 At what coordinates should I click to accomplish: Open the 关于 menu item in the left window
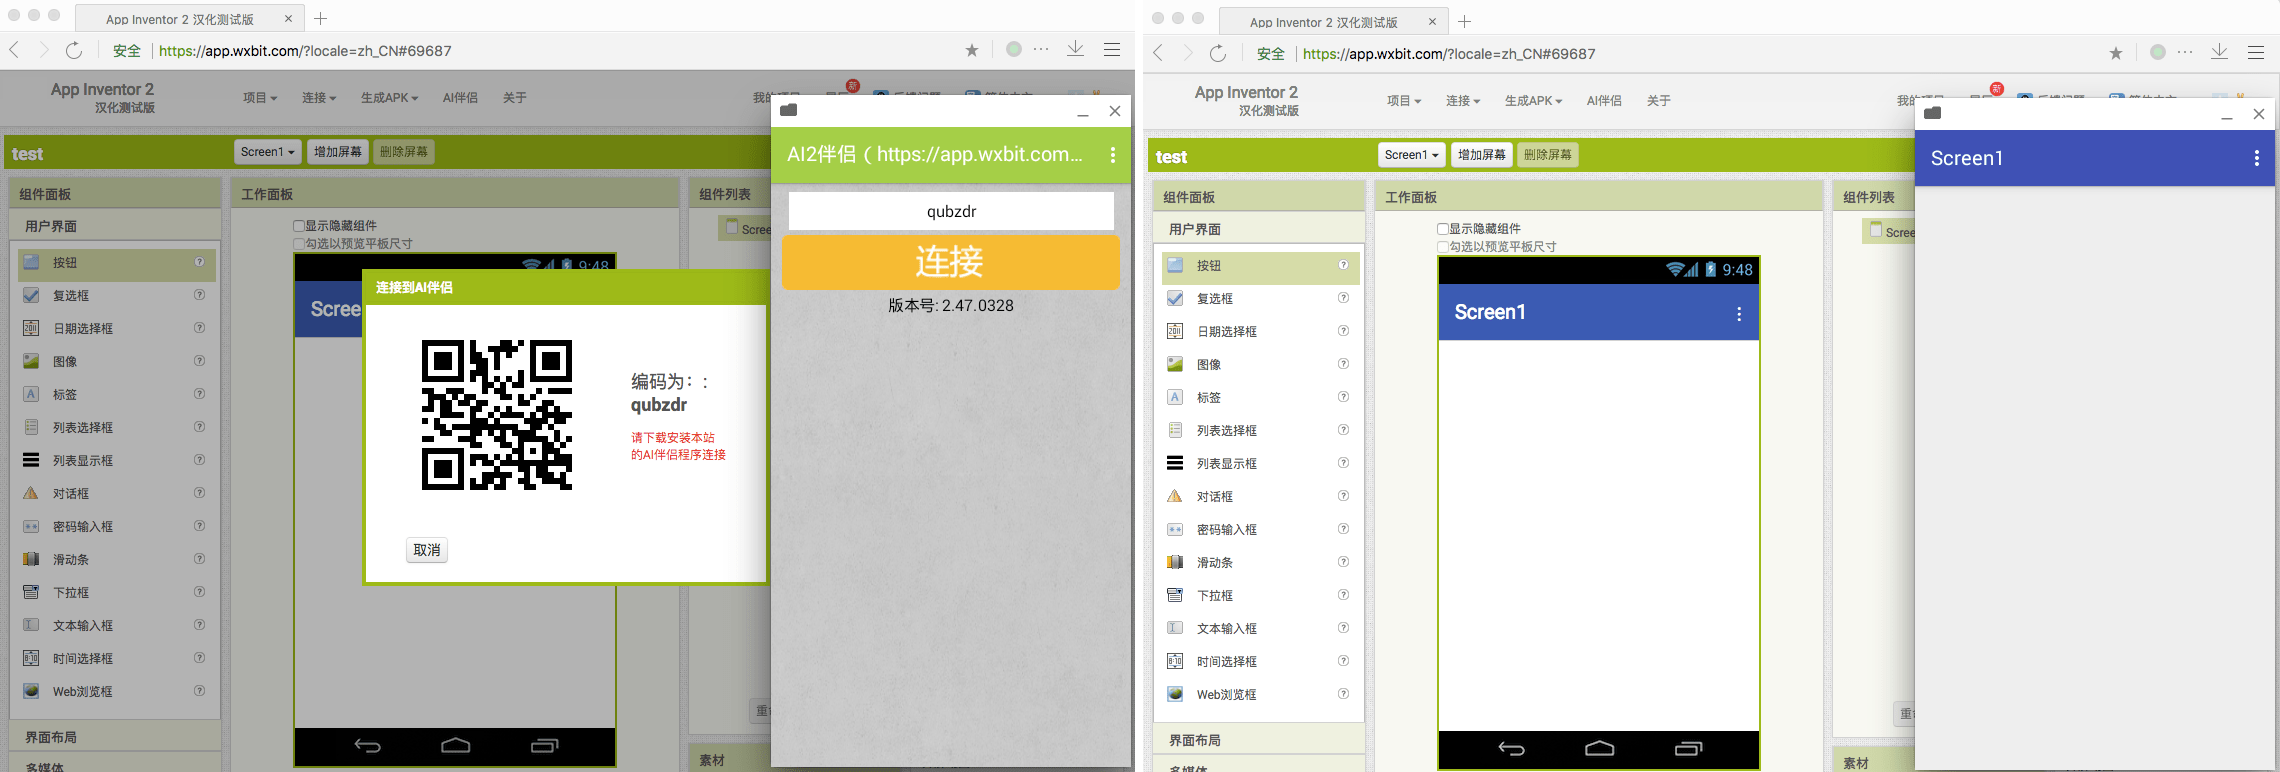[x=514, y=98]
